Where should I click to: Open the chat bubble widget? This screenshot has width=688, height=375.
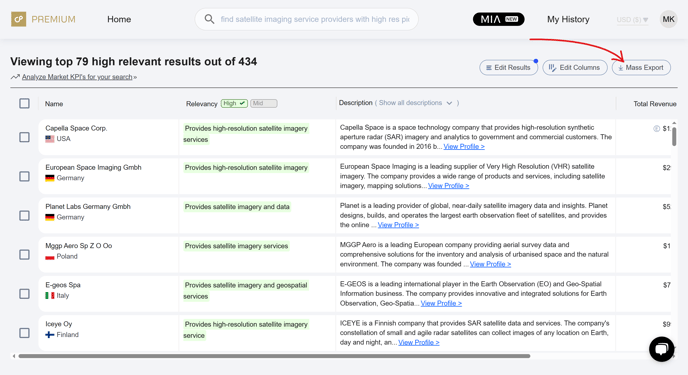(661, 349)
